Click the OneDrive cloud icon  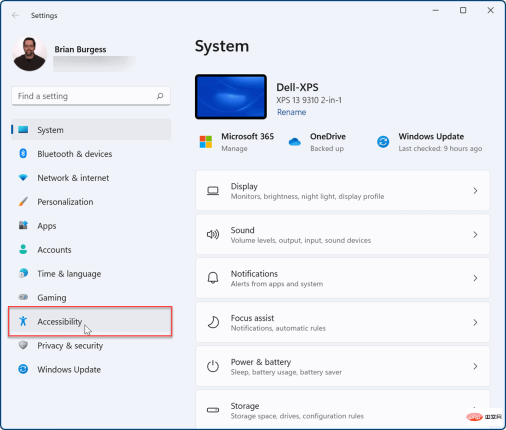[x=295, y=142]
